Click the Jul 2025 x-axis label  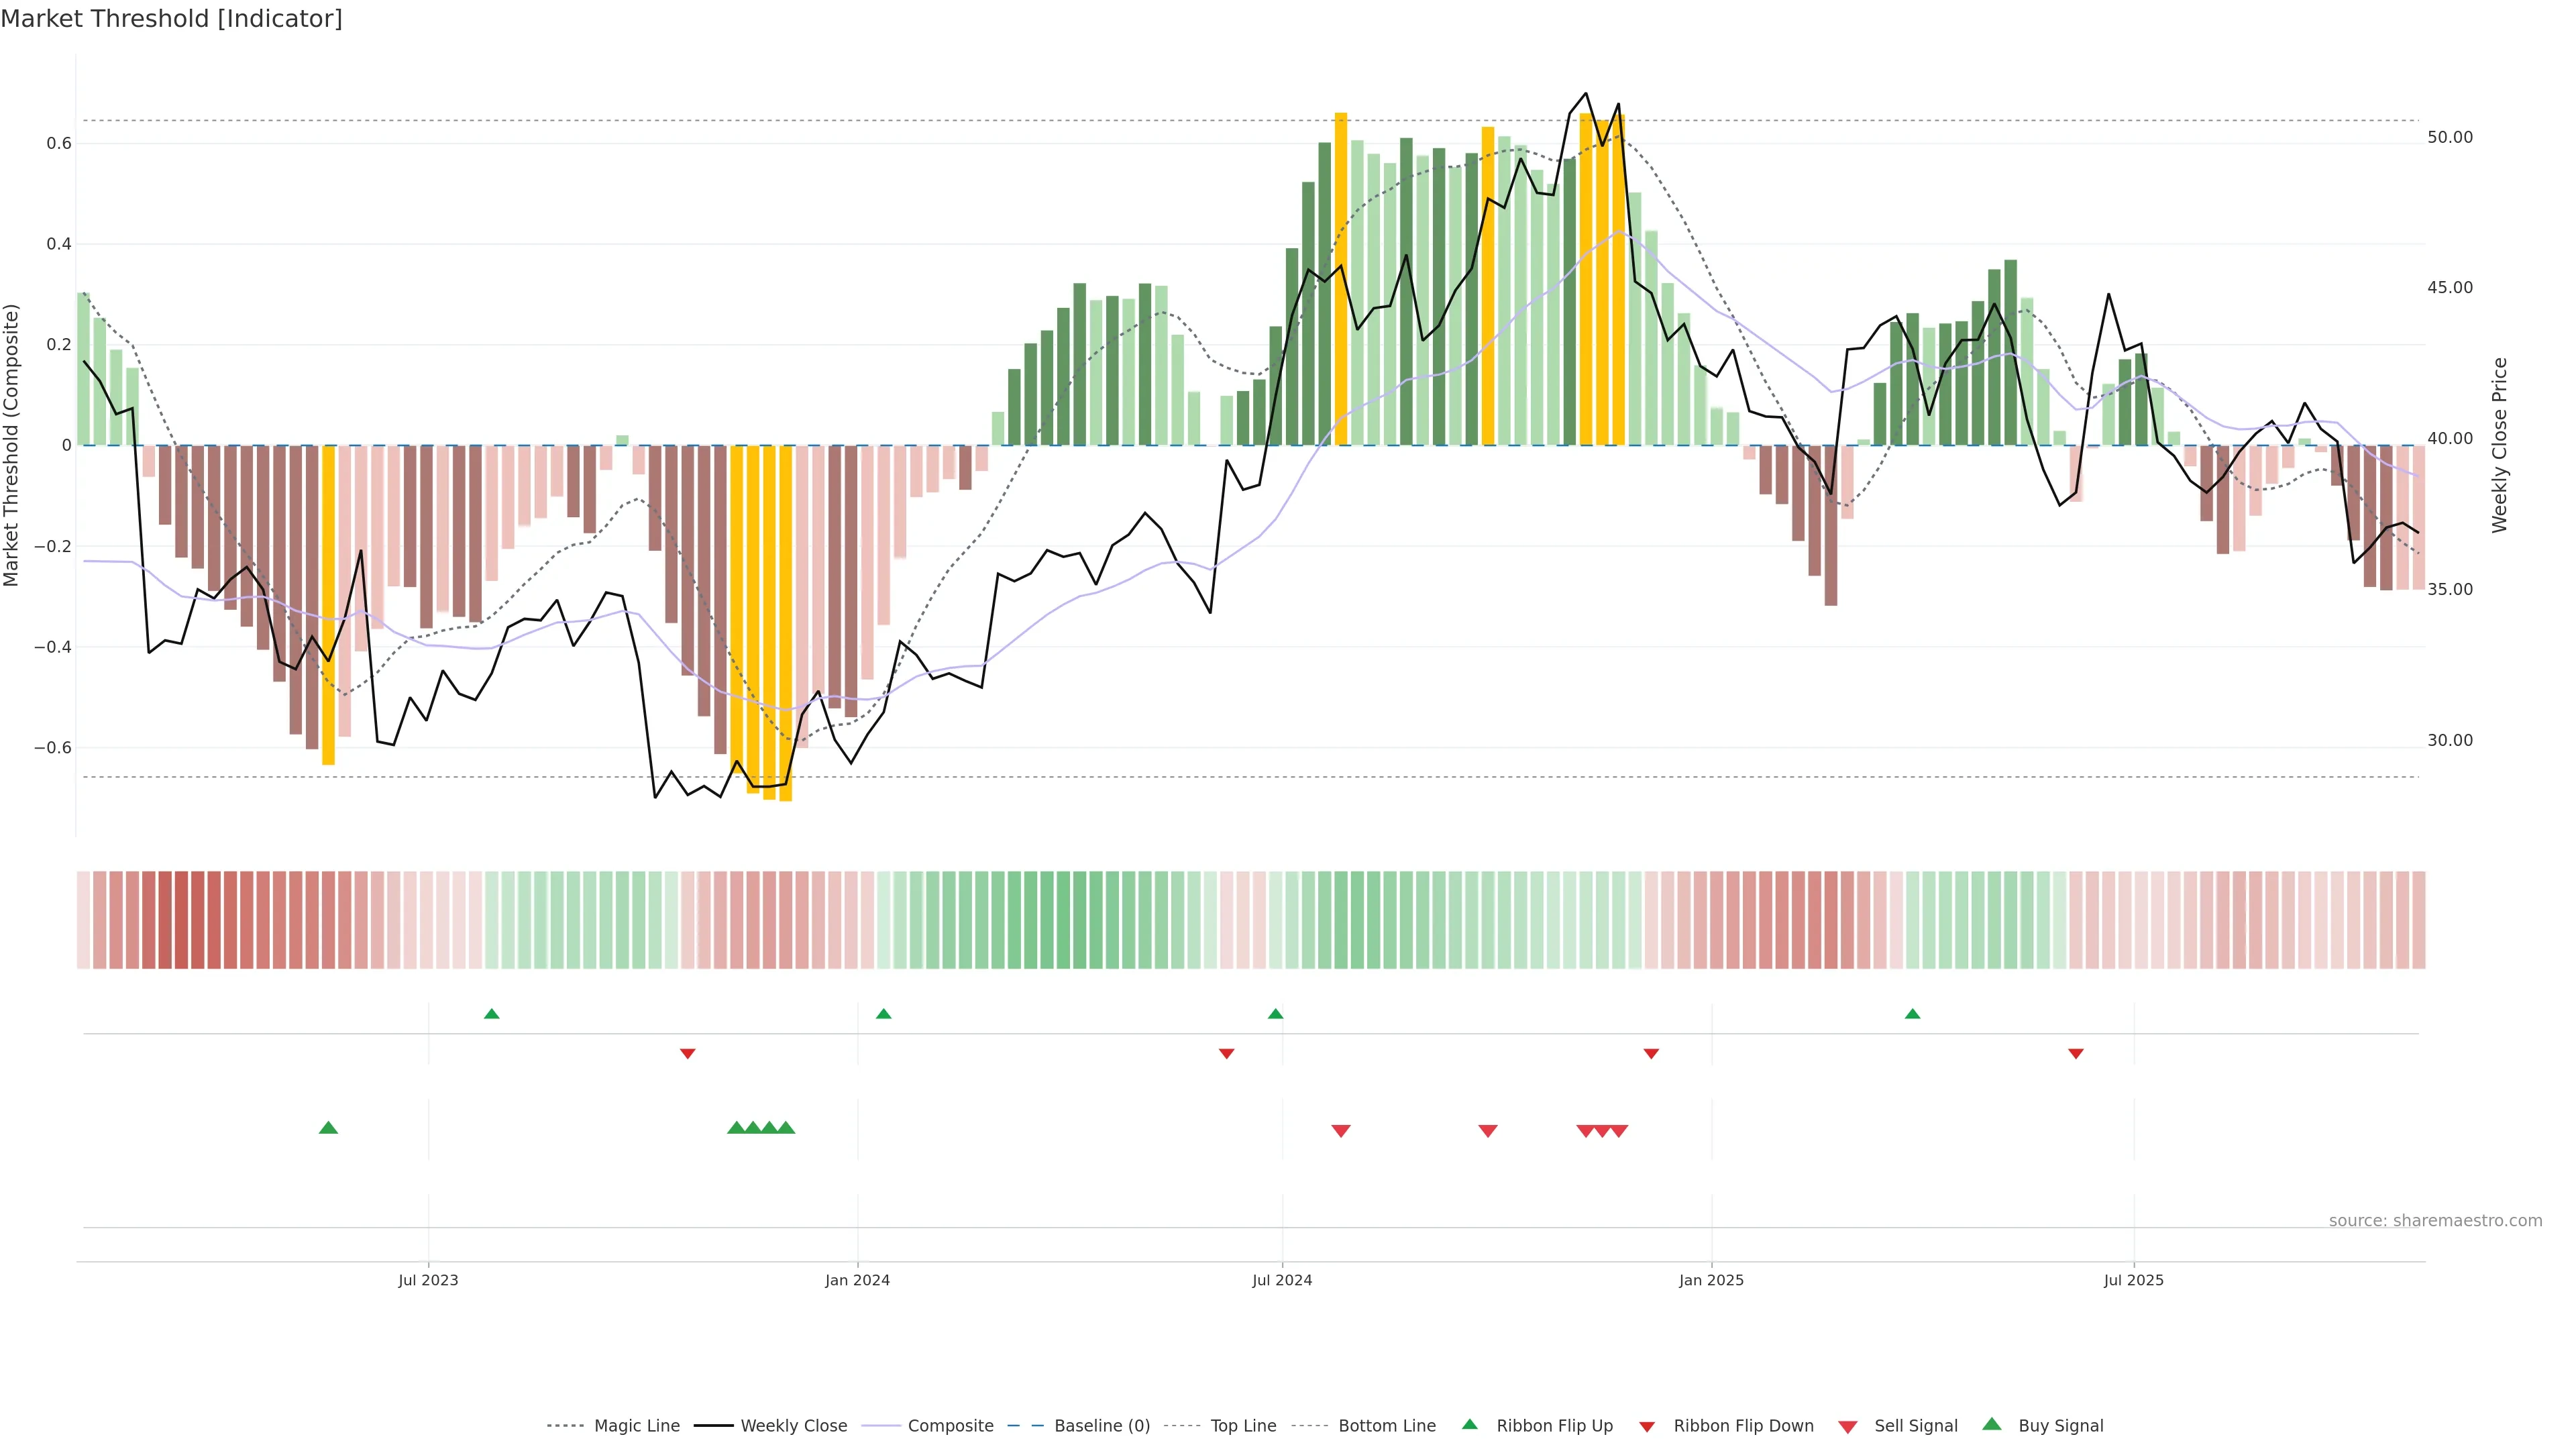click(2133, 1280)
